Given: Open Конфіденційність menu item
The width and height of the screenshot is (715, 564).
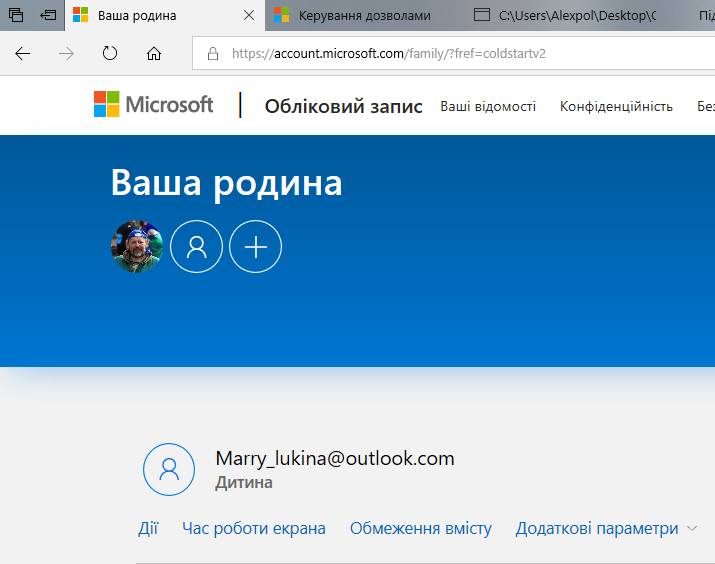Looking at the screenshot, I should click(x=616, y=106).
